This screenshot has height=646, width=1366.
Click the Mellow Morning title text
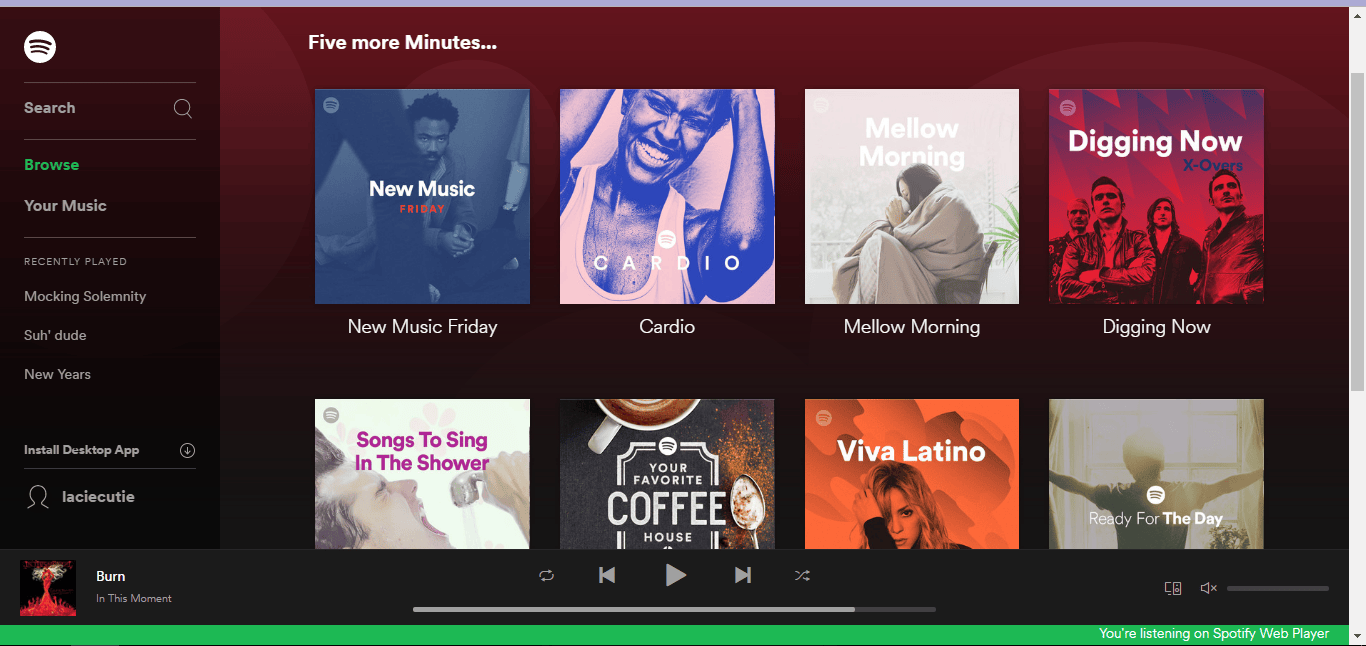pyautogui.click(x=912, y=327)
